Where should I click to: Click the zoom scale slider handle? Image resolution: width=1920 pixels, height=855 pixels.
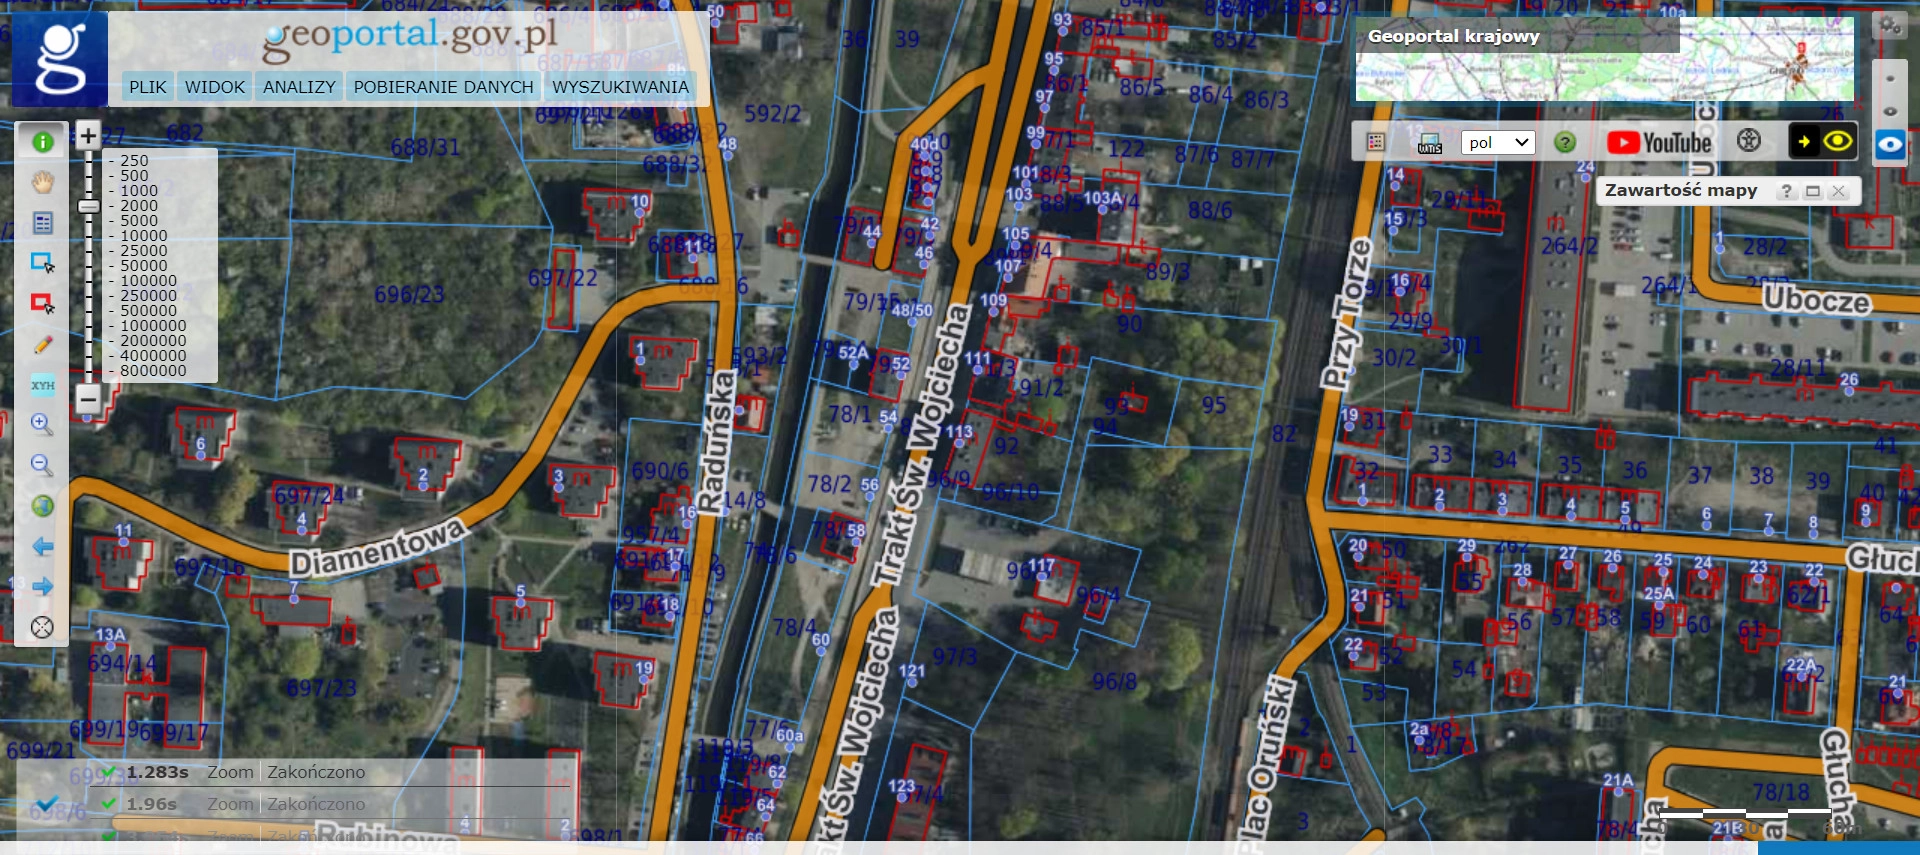click(89, 206)
